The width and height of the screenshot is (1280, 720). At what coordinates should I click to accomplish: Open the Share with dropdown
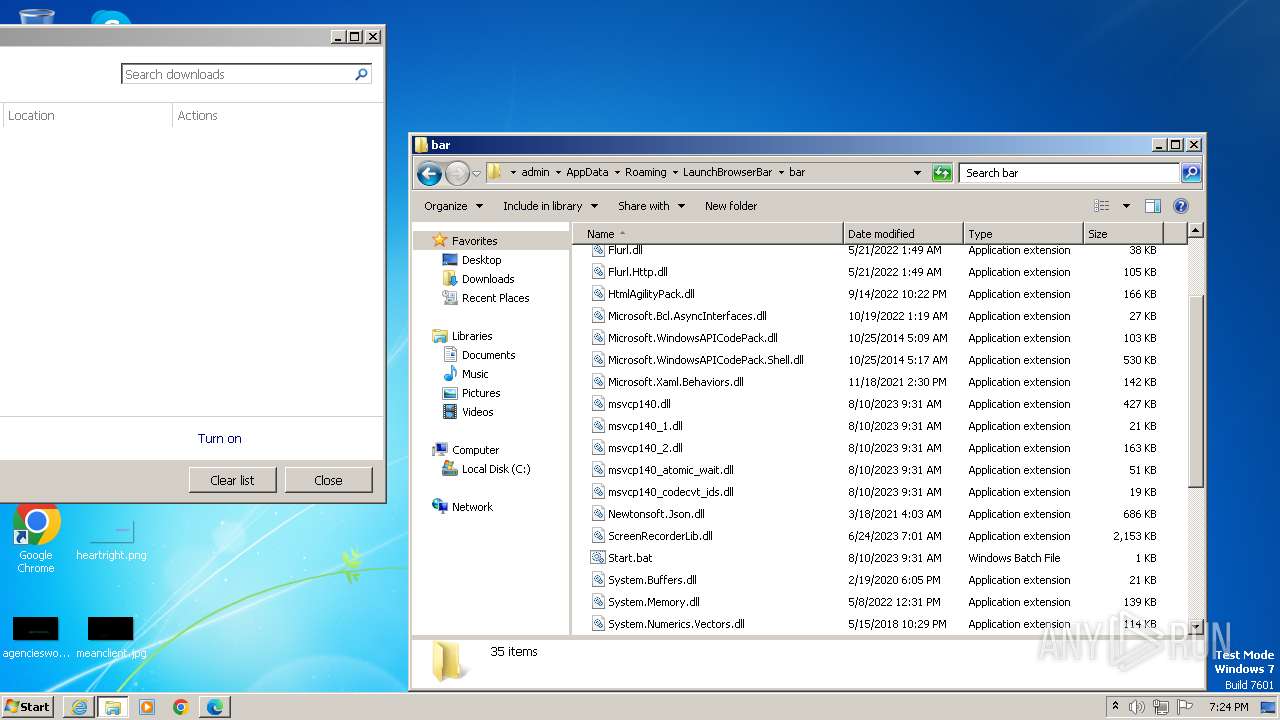pyautogui.click(x=651, y=206)
